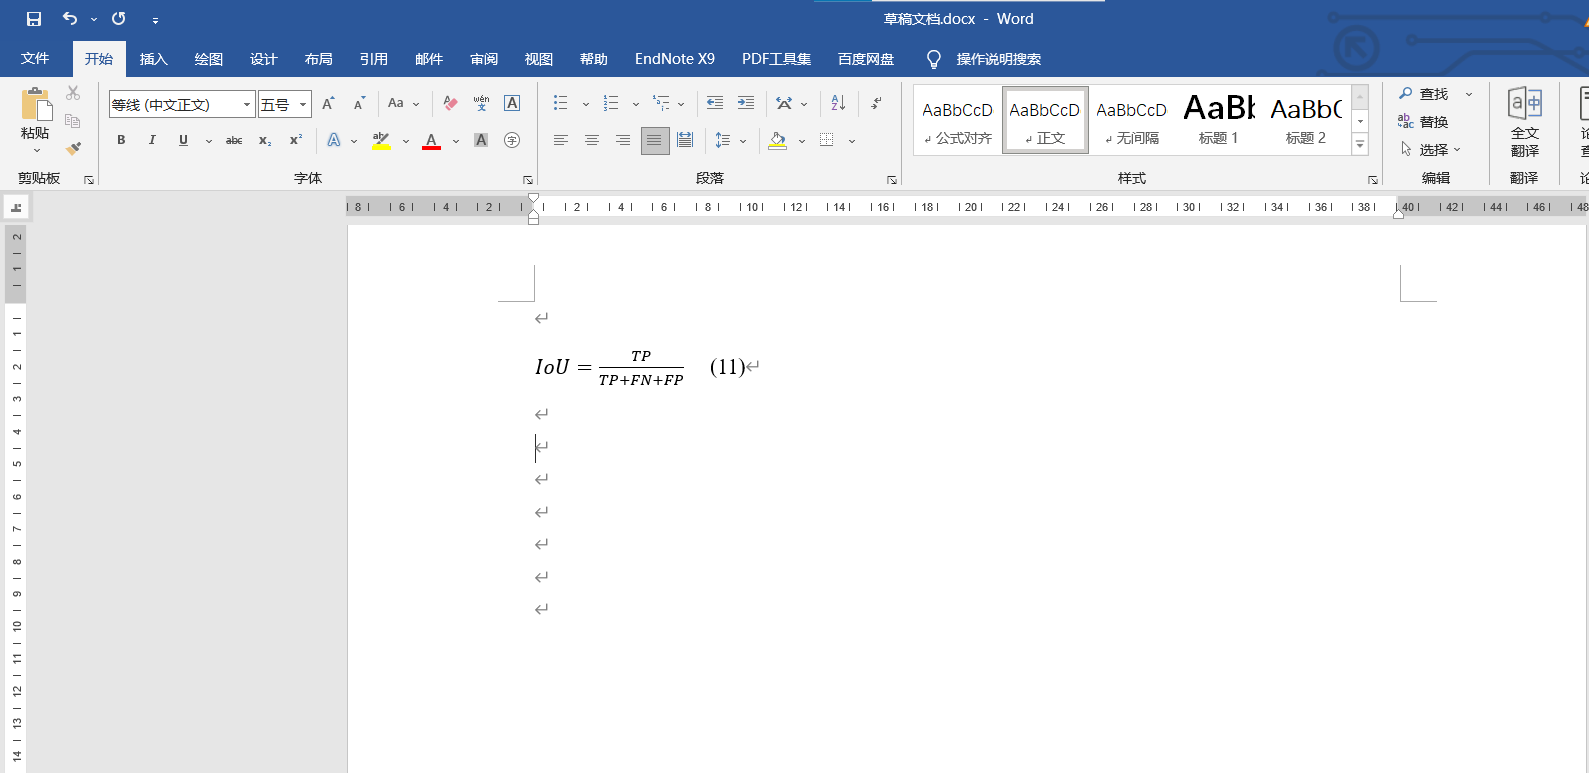Viewport: 1589px width, 773px height.
Task: Apply the yellow text highlight color
Action: click(x=381, y=140)
